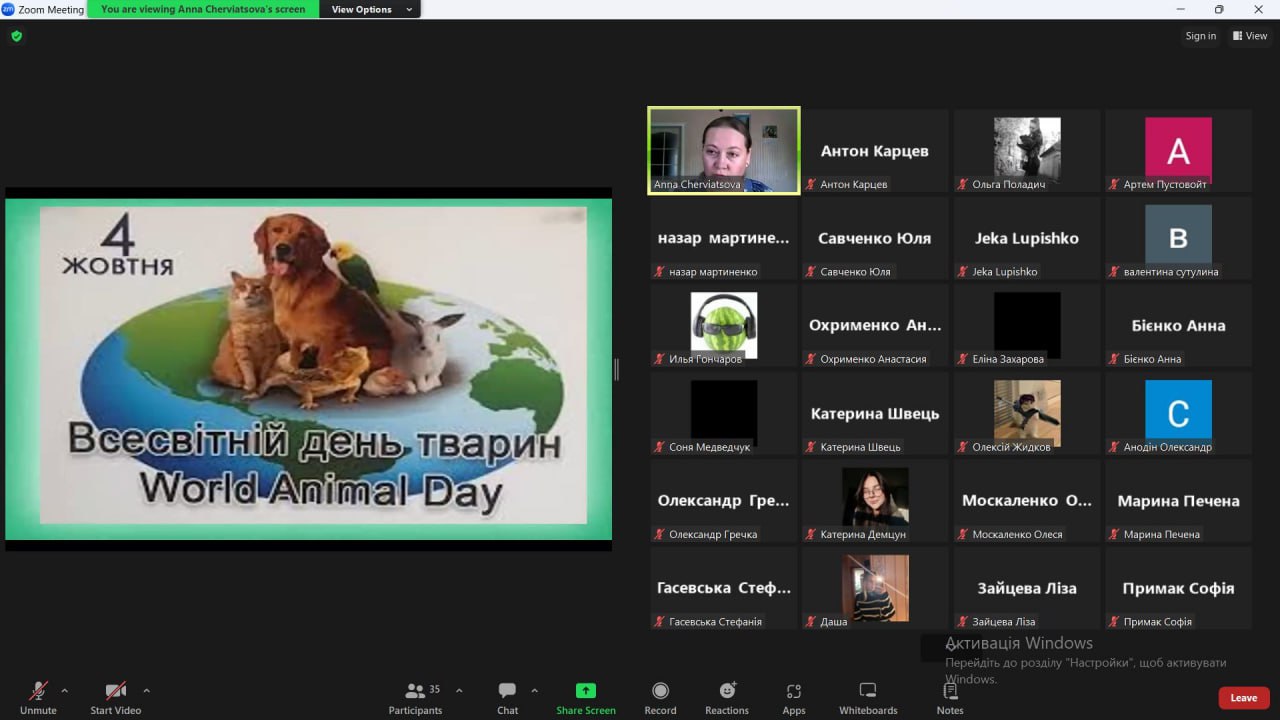Screen dimensions: 1280x720
Task: Click the divider handle between shared screen and gallery
Action: point(616,369)
